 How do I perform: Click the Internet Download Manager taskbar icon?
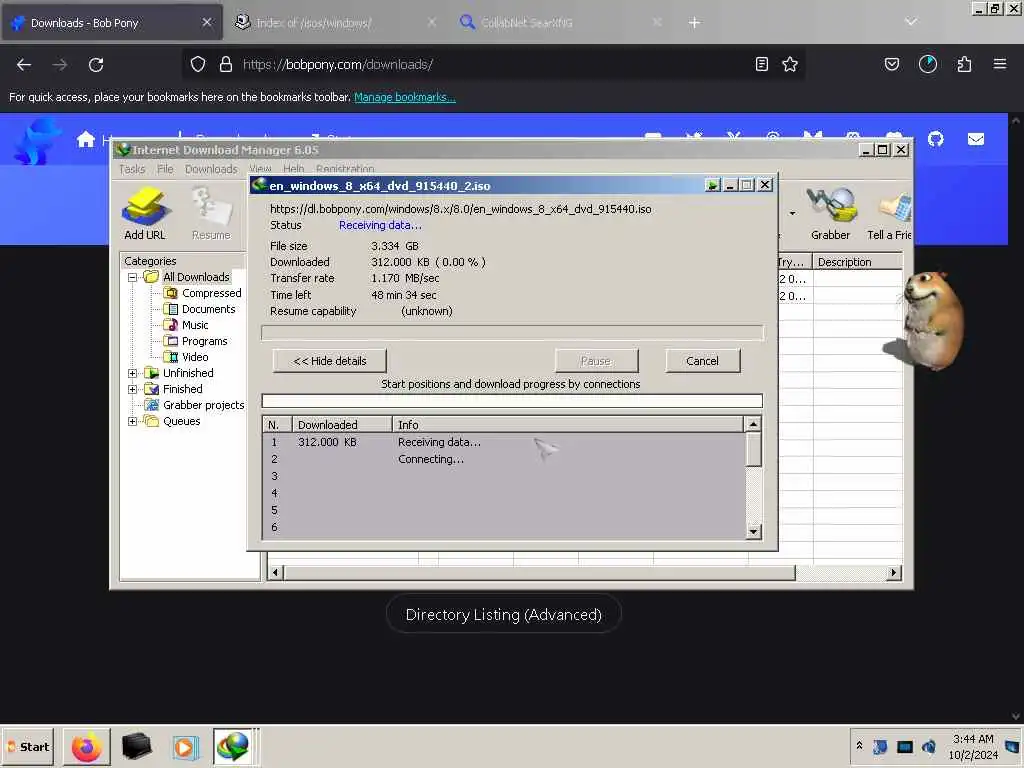click(x=233, y=747)
